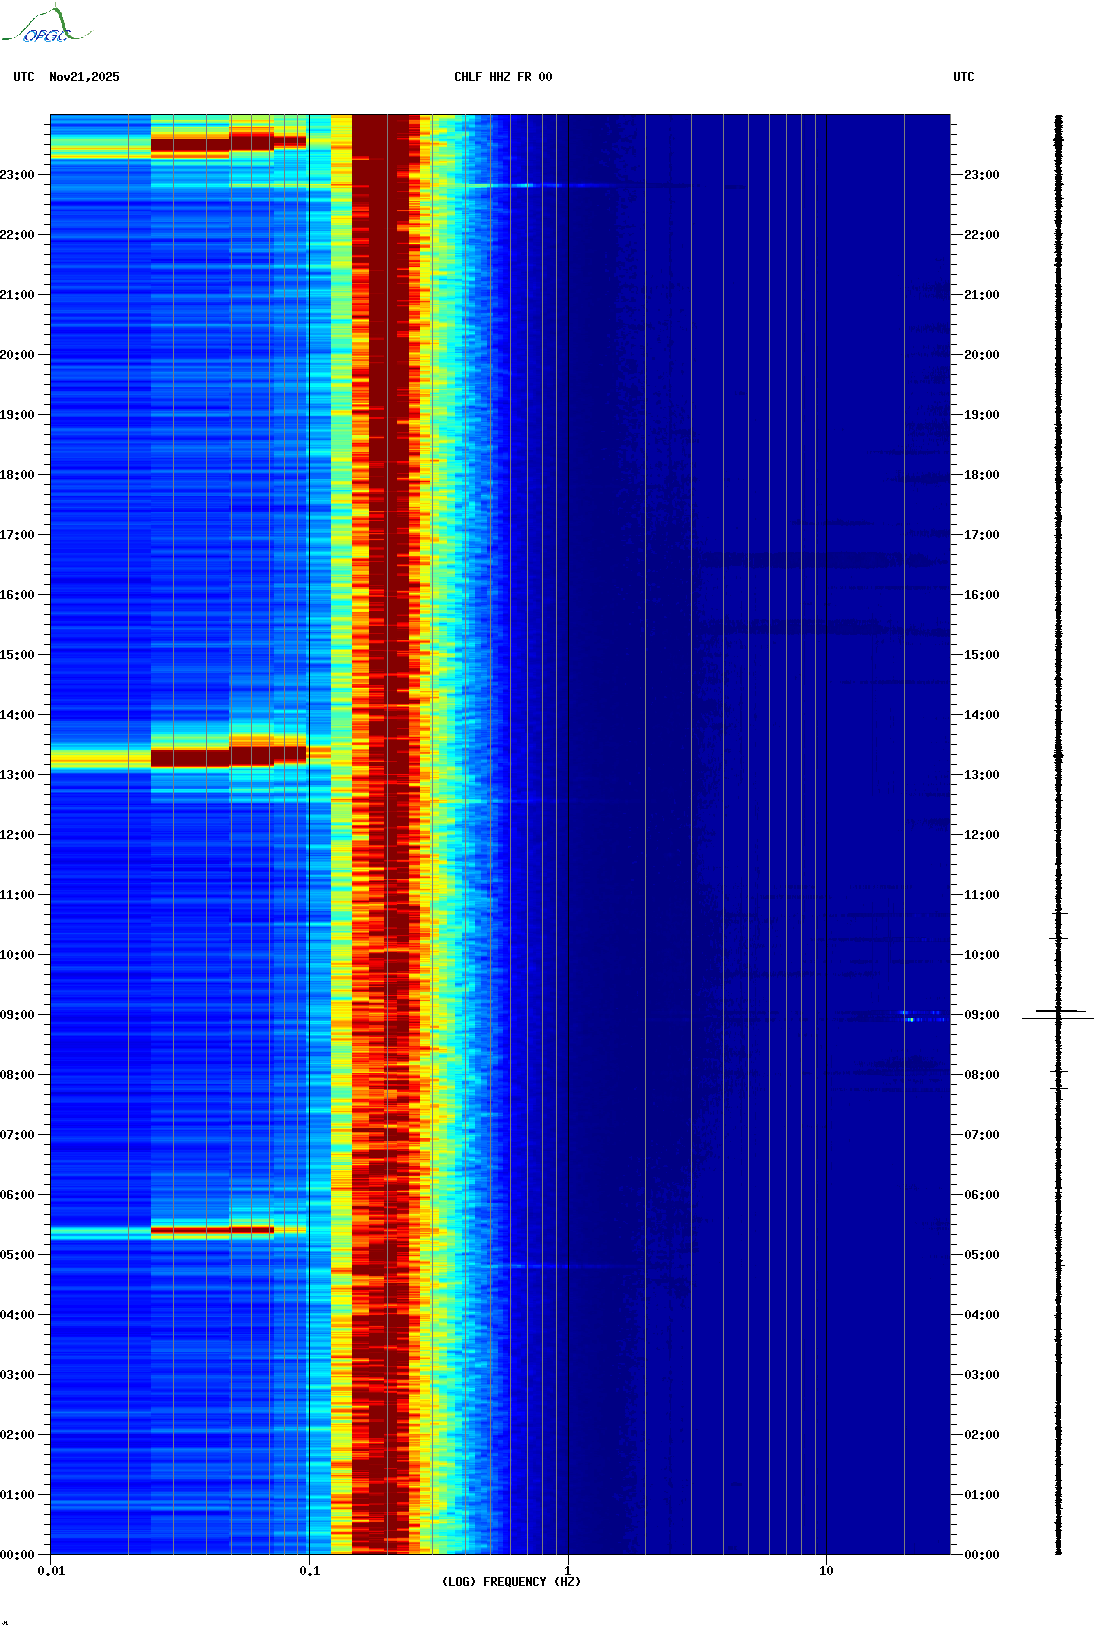The width and height of the screenshot is (1102, 1634).
Task: Click the 18:00 label on the right axis
Action: coord(980,474)
